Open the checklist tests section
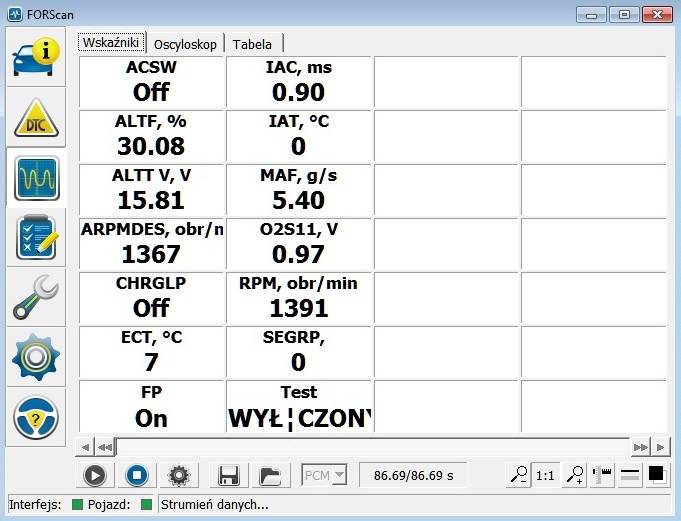 click(x=36, y=237)
